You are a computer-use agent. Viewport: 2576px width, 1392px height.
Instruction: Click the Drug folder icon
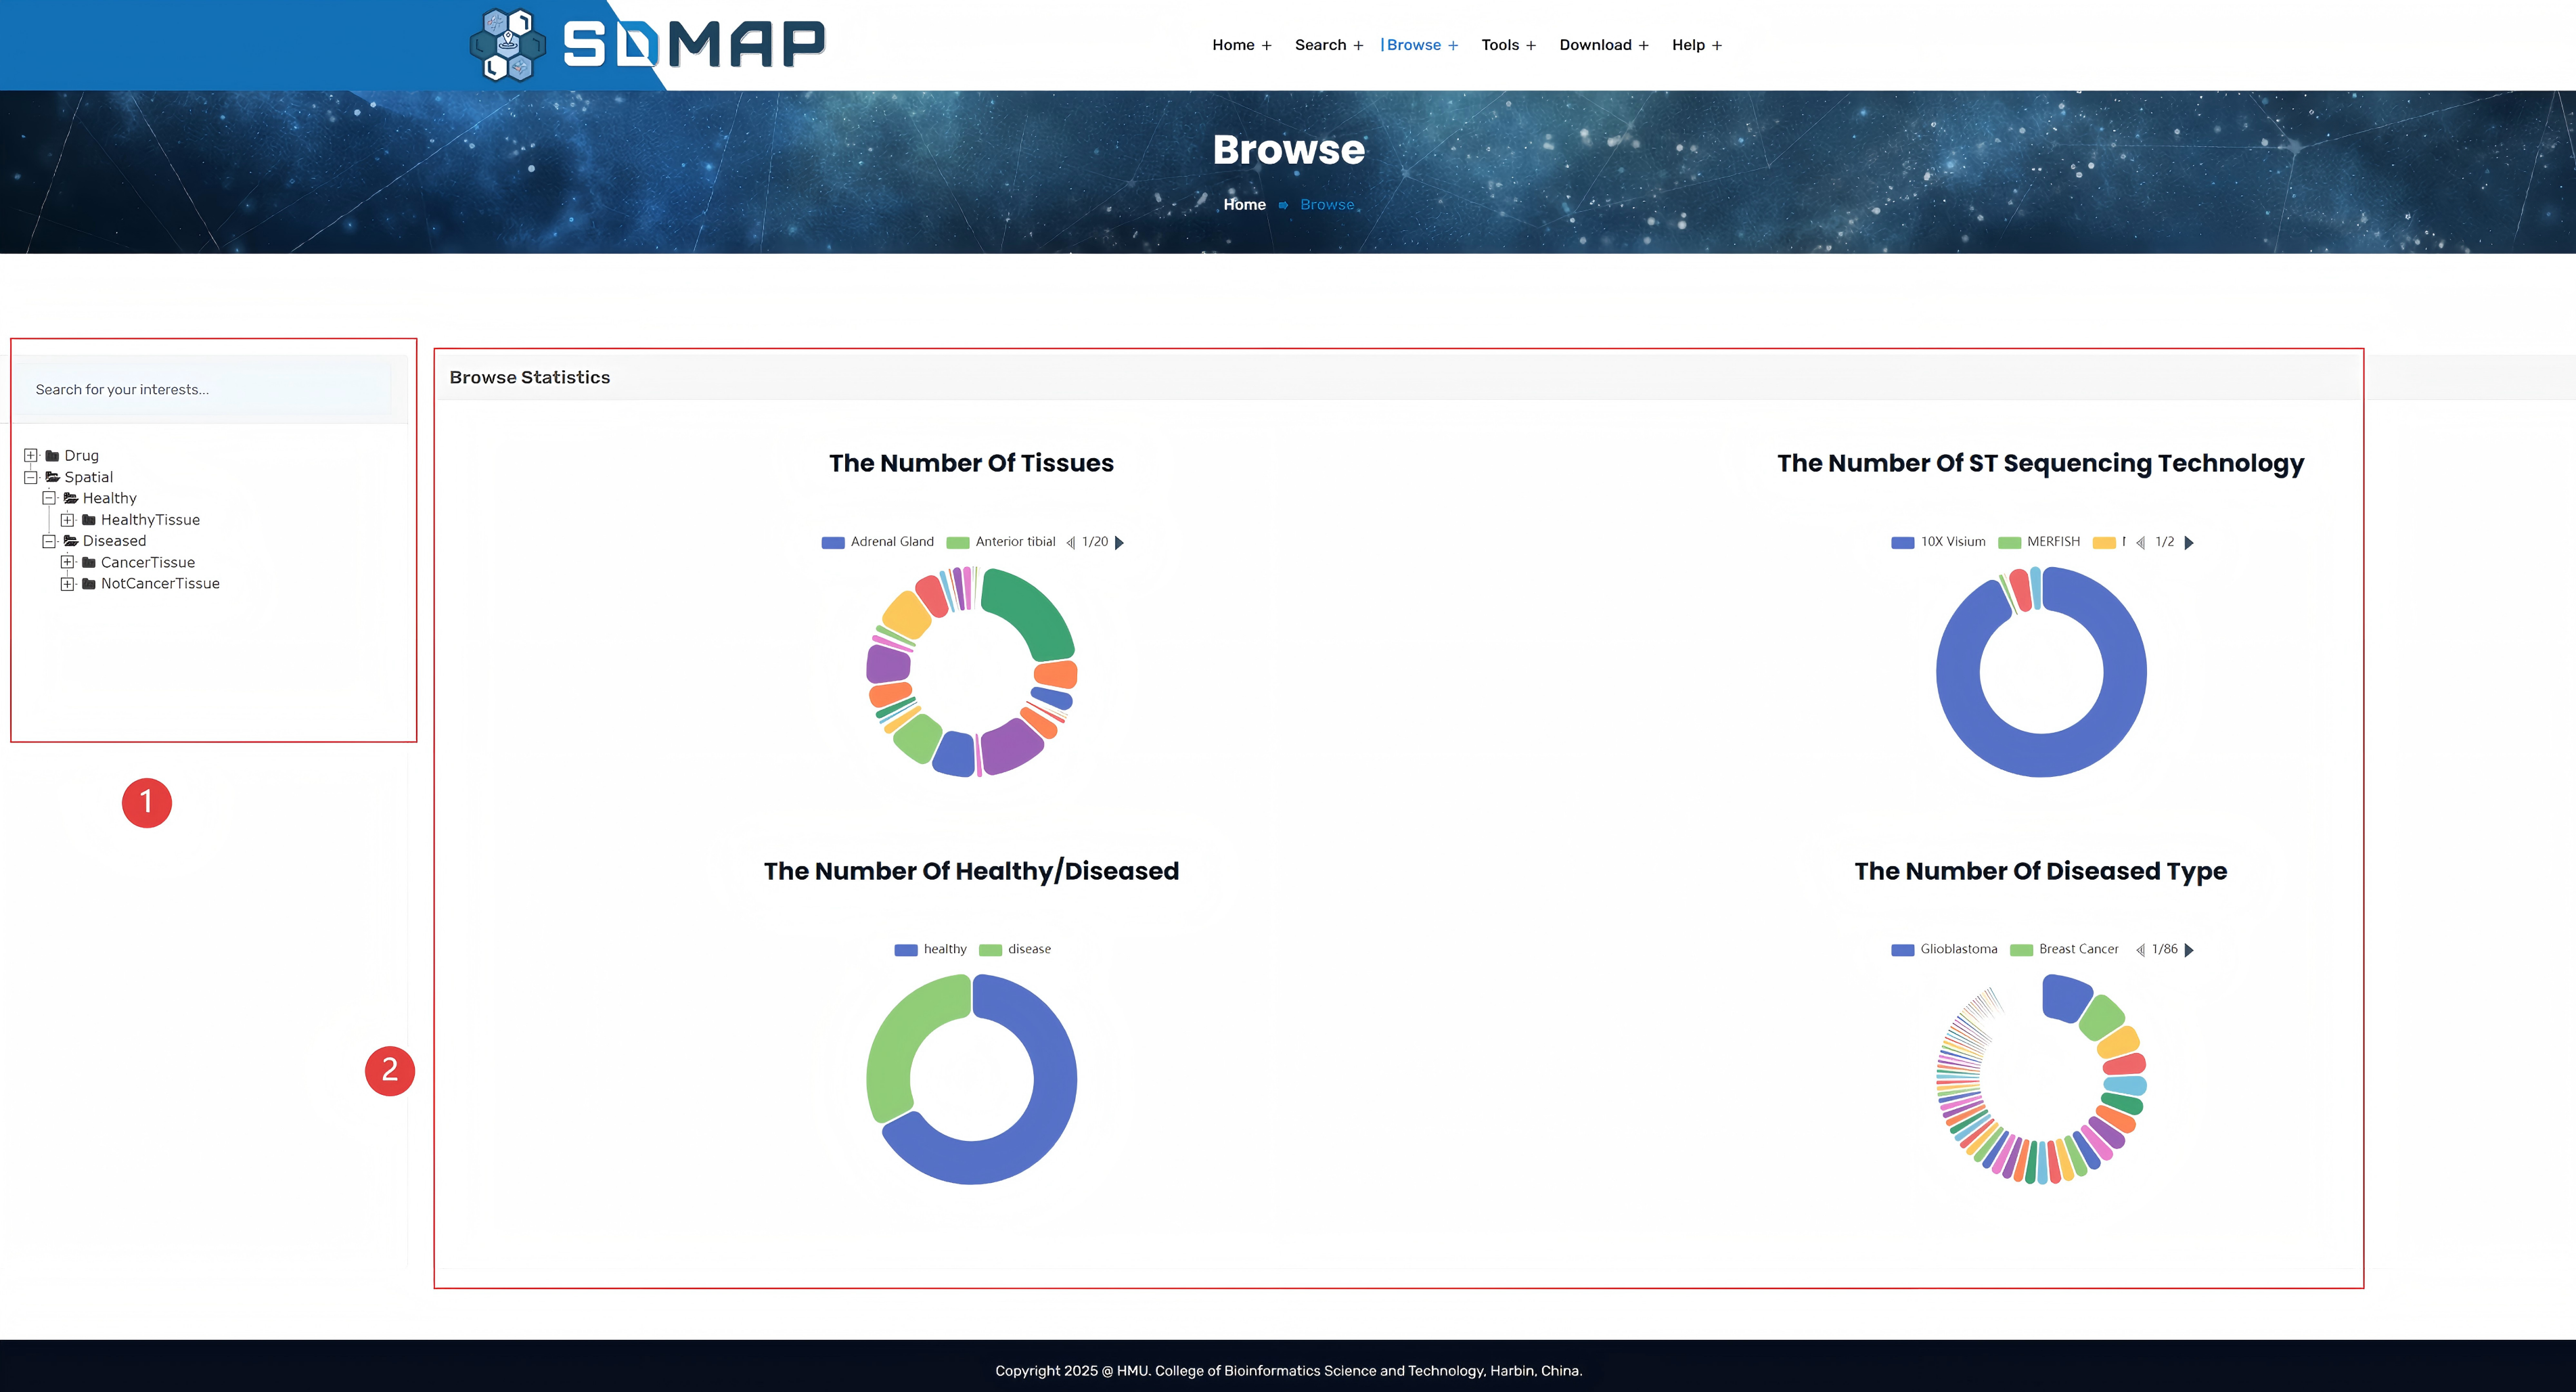(x=52, y=456)
